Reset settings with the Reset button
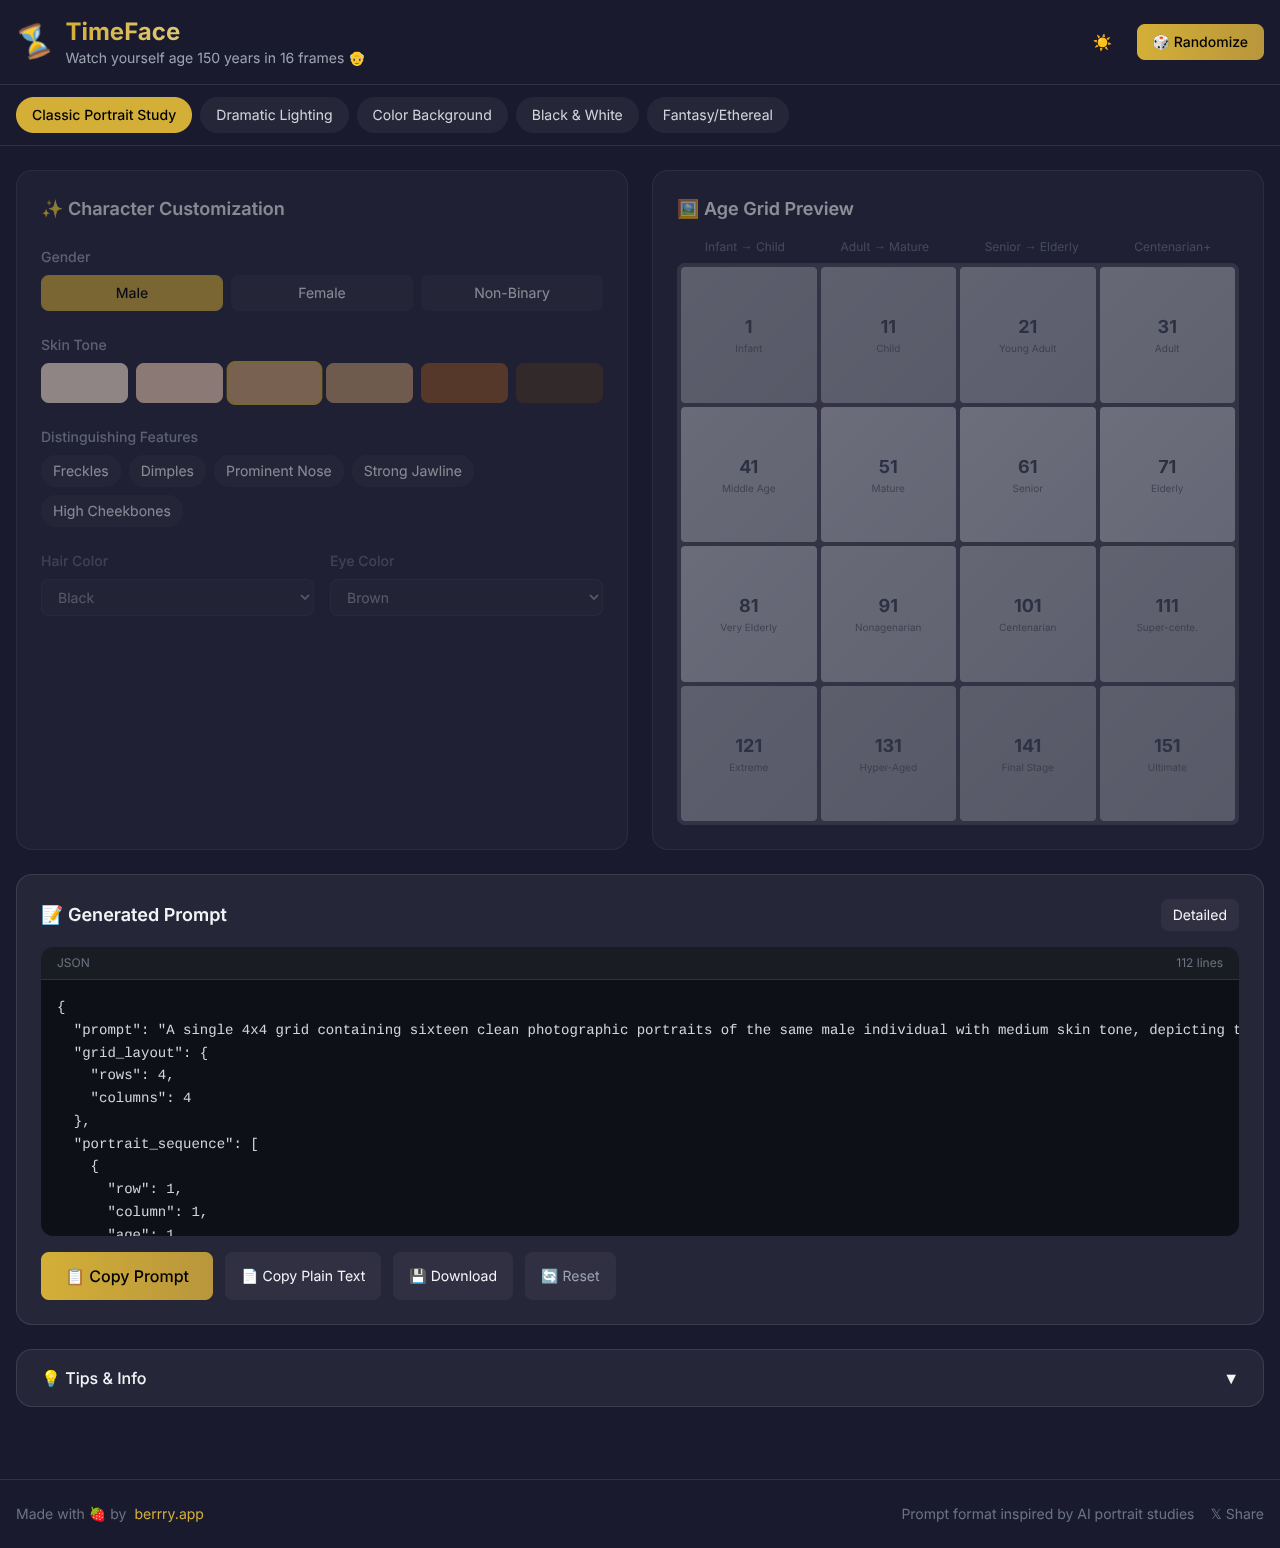The image size is (1280, 1548). [x=570, y=1276]
